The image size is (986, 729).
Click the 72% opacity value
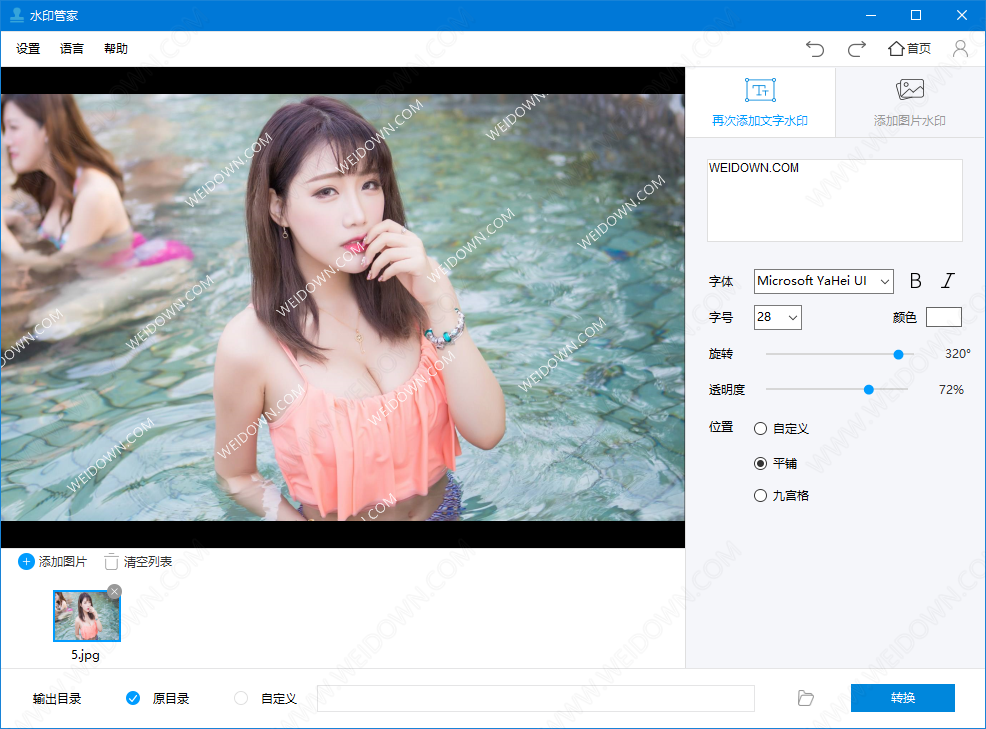tap(951, 390)
